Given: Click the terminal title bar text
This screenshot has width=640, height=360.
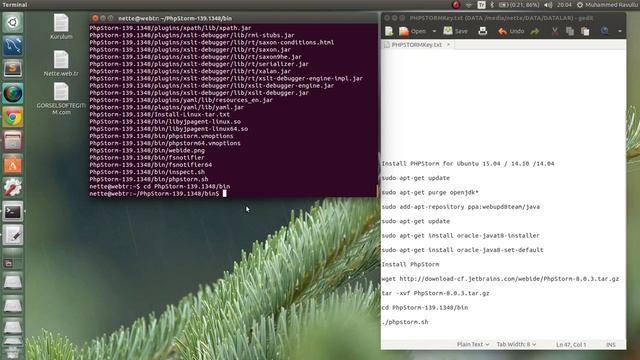Looking at the screenshot, I should pos(175,18).
